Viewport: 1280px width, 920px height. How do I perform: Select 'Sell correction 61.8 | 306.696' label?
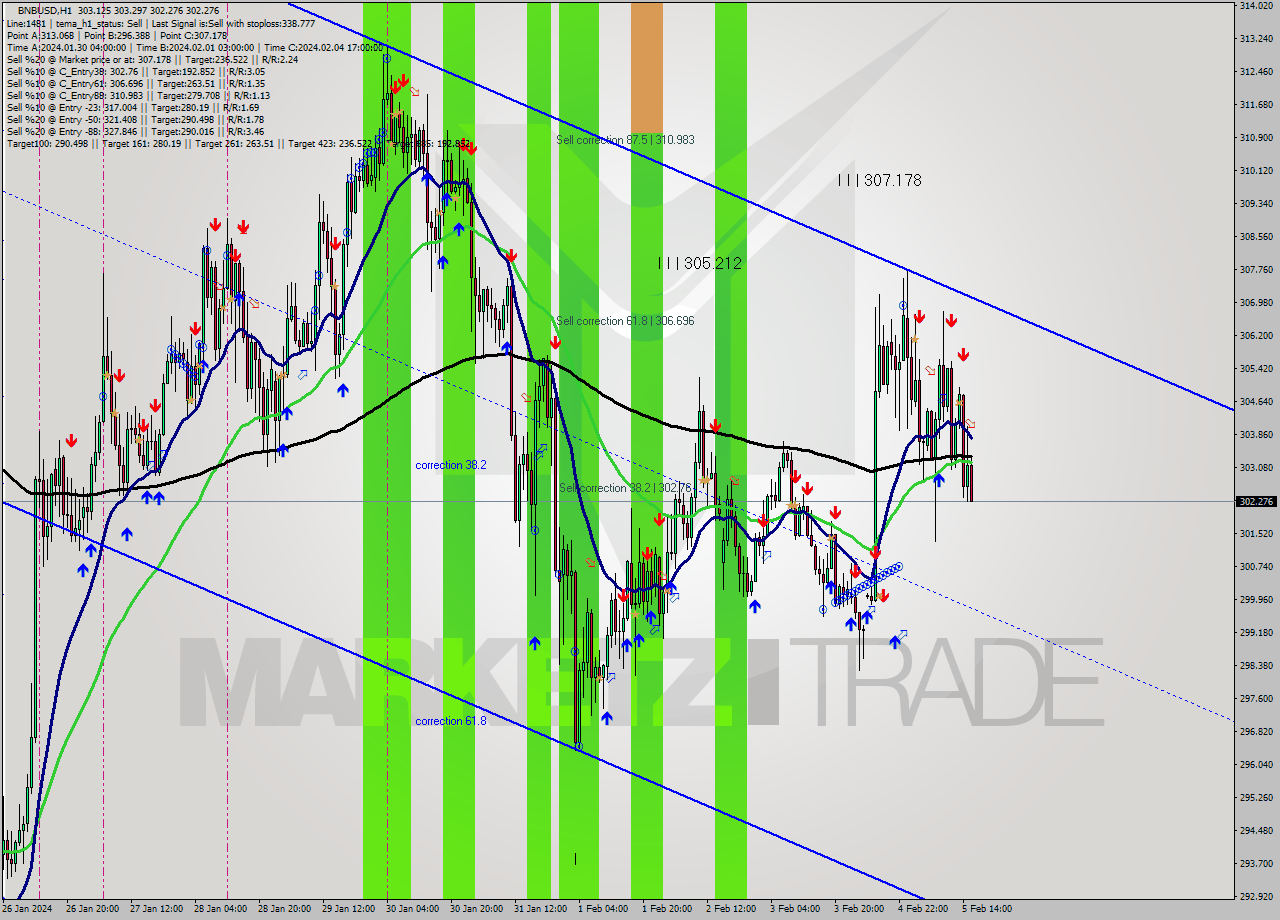tap(625, 321)
